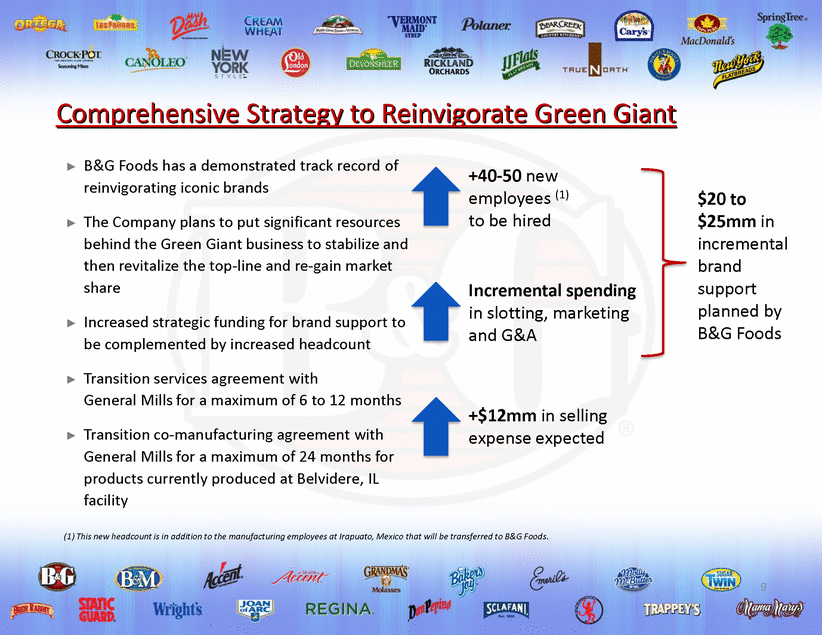Click the blue arrow beside 'Incremental spending'

[436, 311]
